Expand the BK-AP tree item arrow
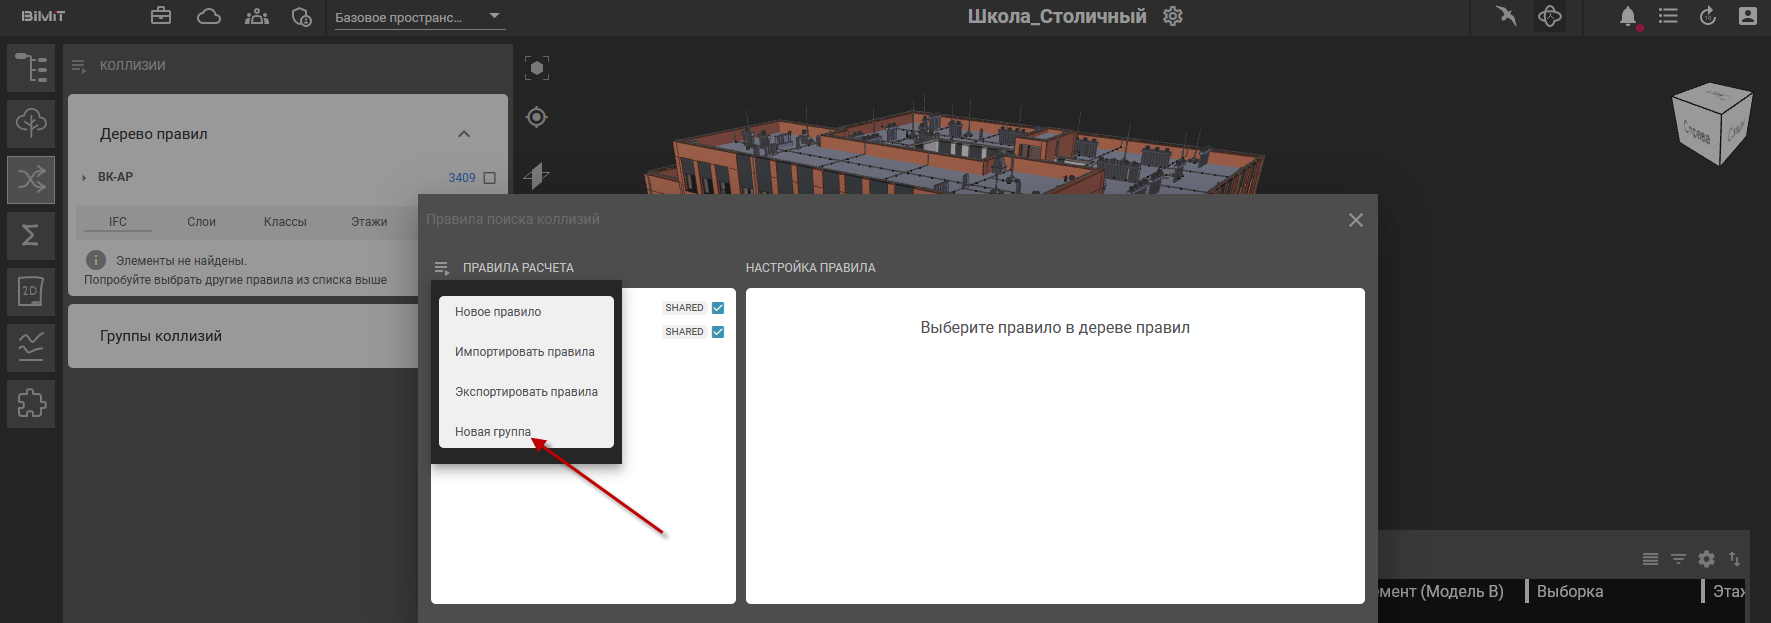This screenshot has height=623, width=1771. click(84, 178)
